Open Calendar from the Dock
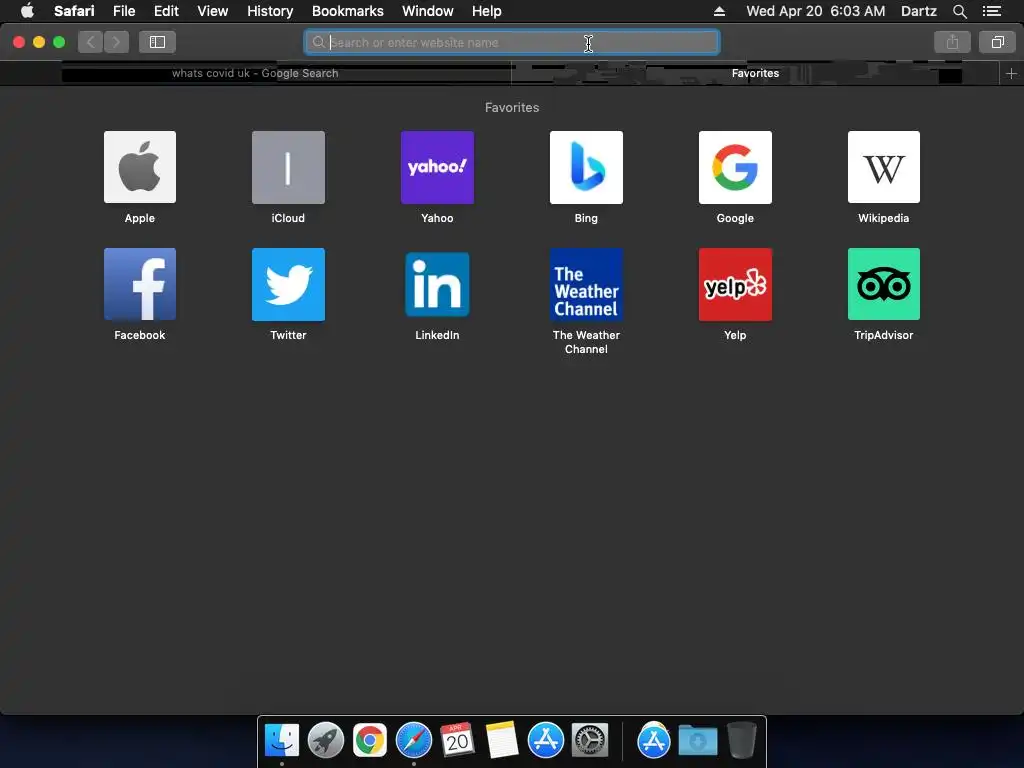1024x768 pixels. (x=457, y=741)
